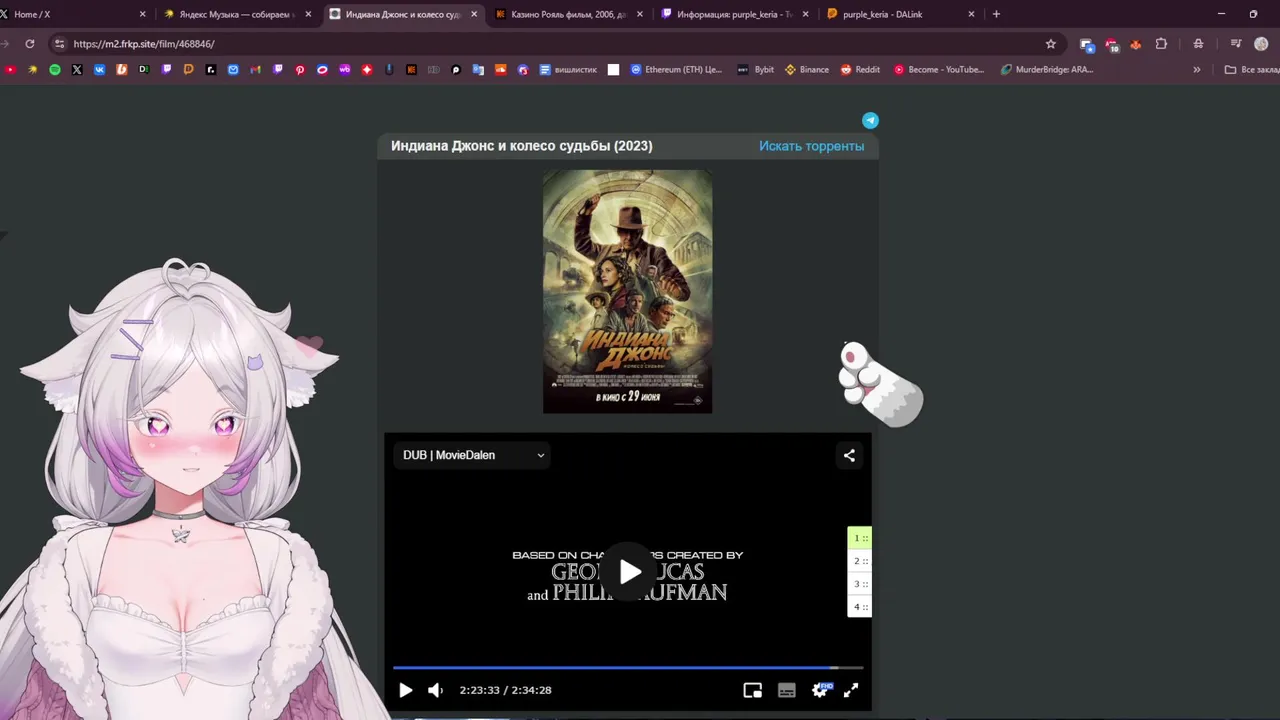Click the share icon on the player

(x=849, y=455)
